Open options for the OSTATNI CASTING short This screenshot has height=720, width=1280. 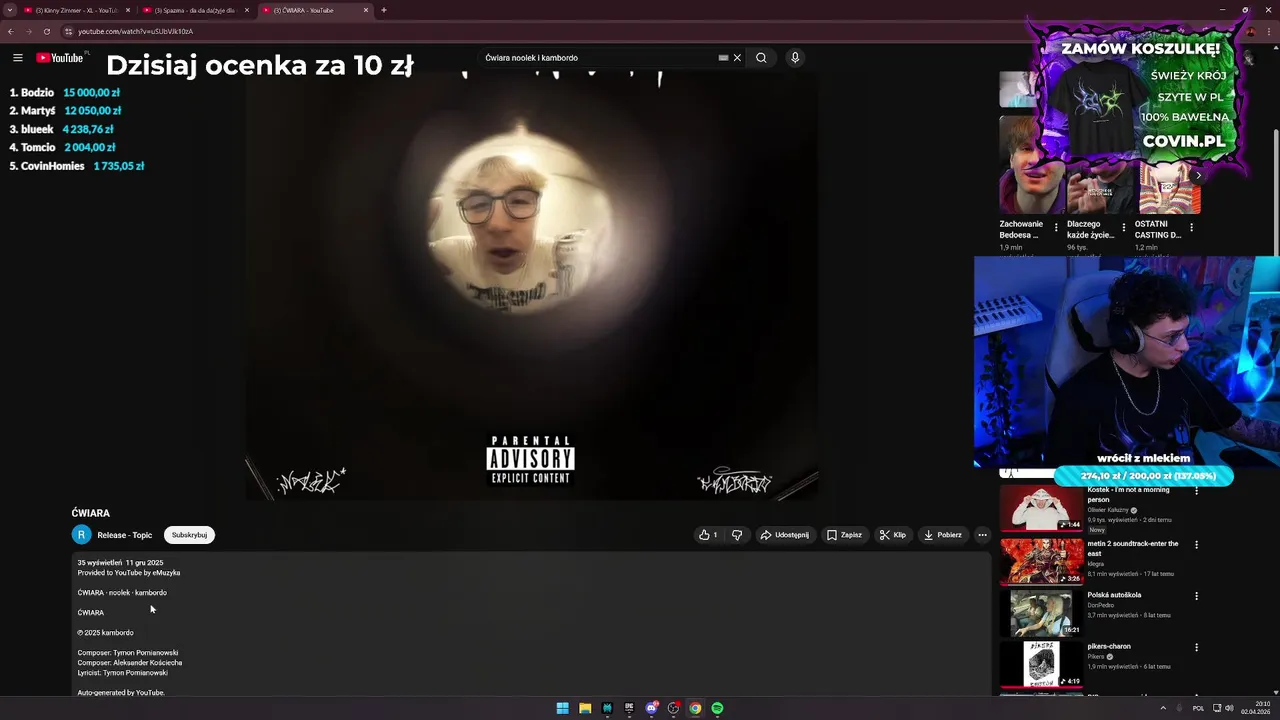click(1190, 227)
